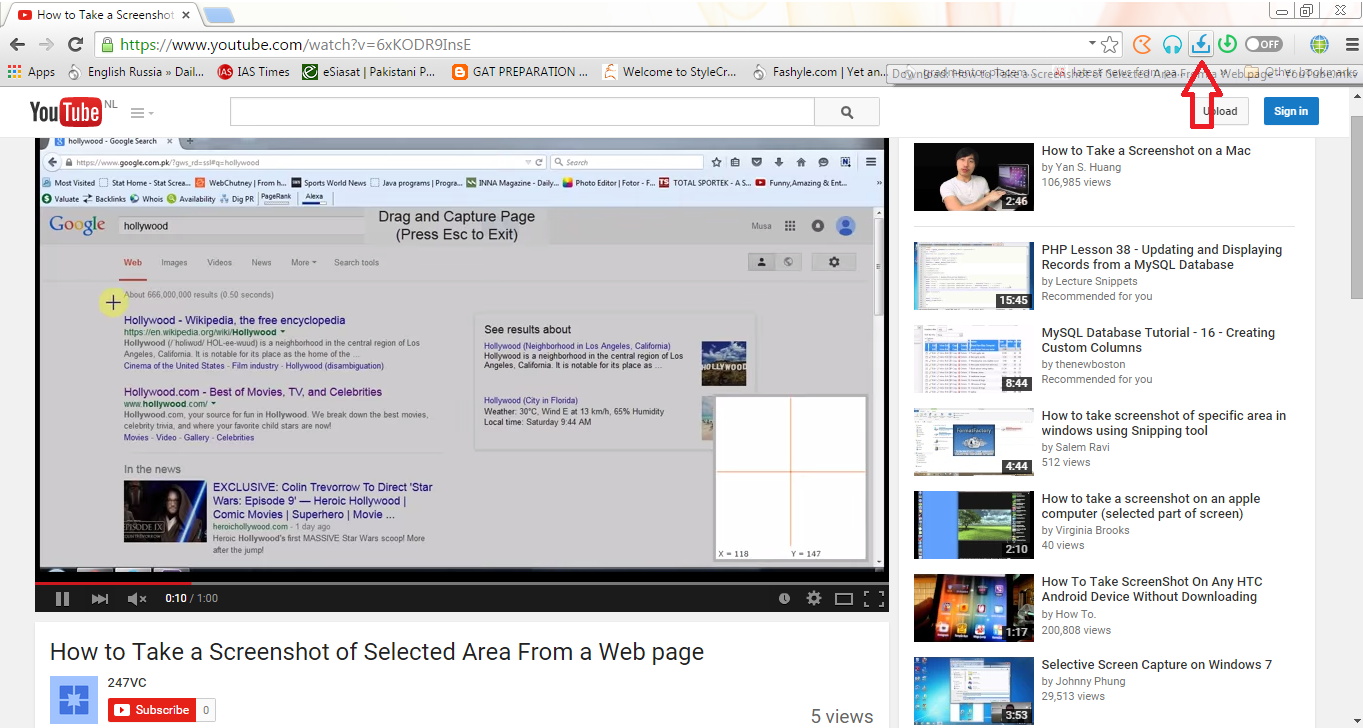This screenshot has height=728, width=1363.
Task: Open 'screenshot on an apple computer' video title
Action: (1151, 506)
